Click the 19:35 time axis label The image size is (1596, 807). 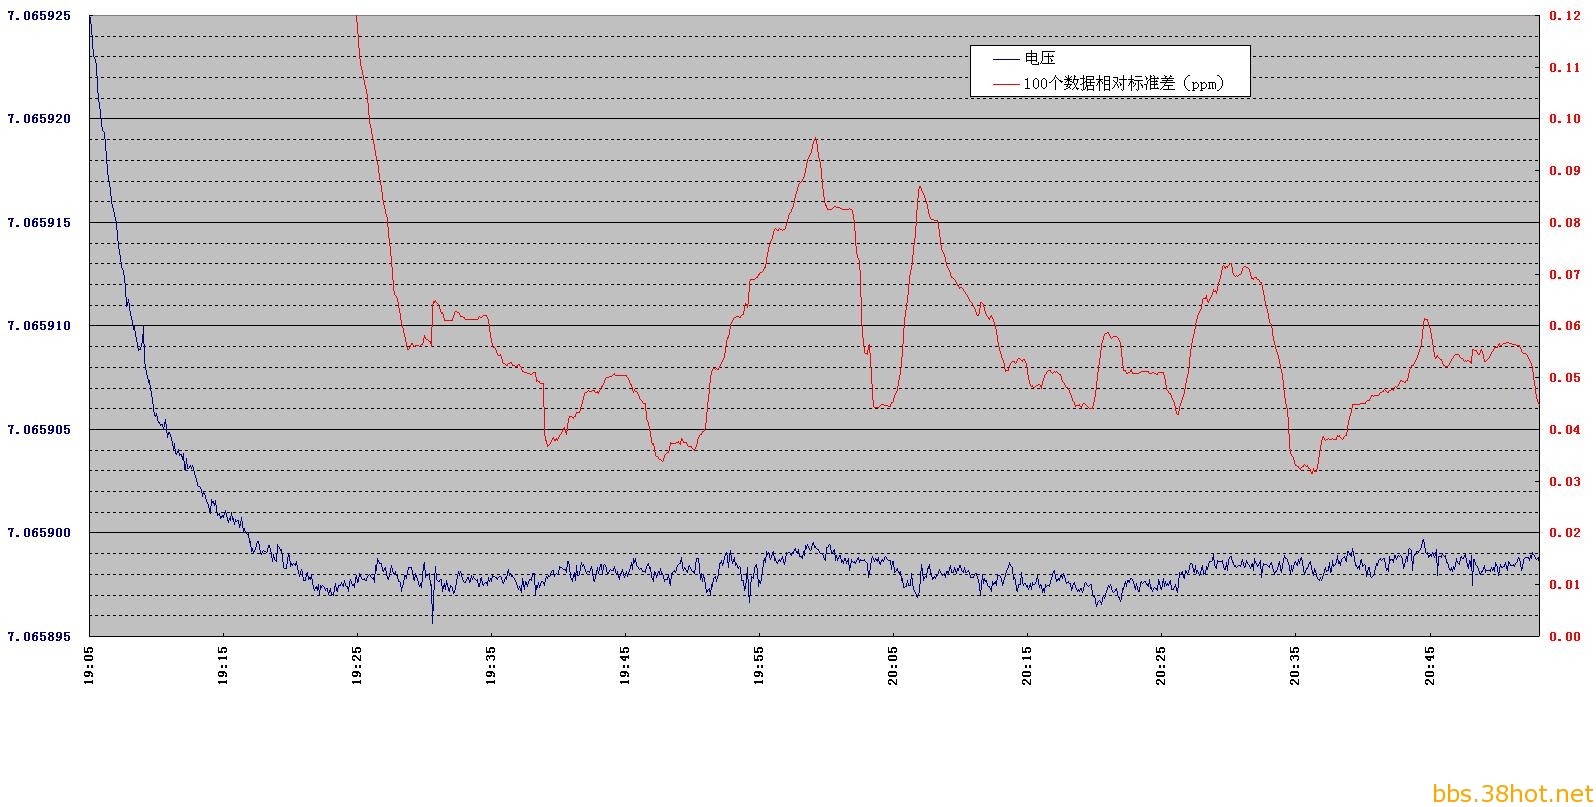click(492, 664)
